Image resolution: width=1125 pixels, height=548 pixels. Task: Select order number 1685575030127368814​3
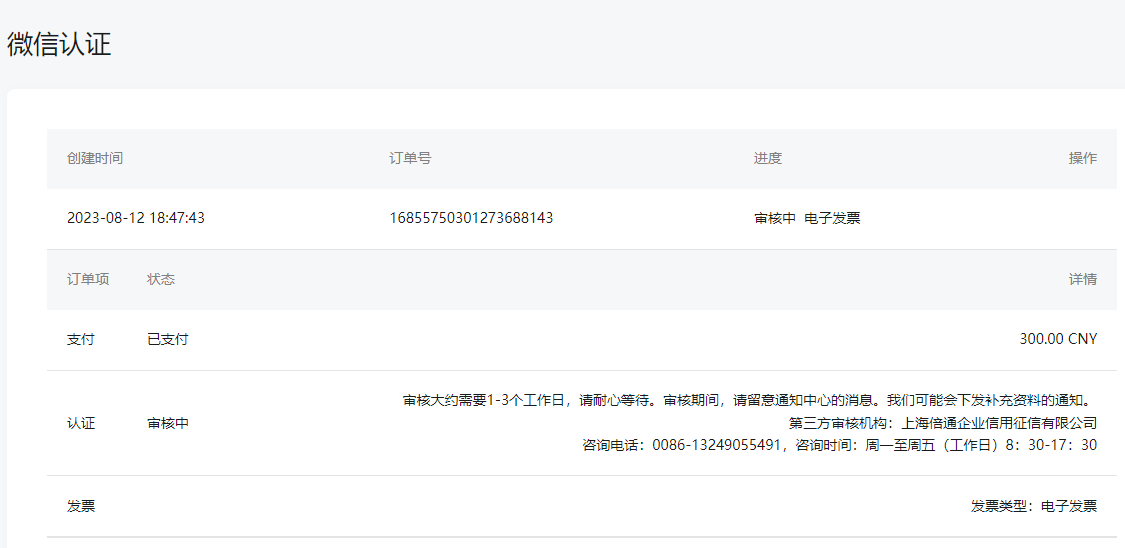(471, 218)
